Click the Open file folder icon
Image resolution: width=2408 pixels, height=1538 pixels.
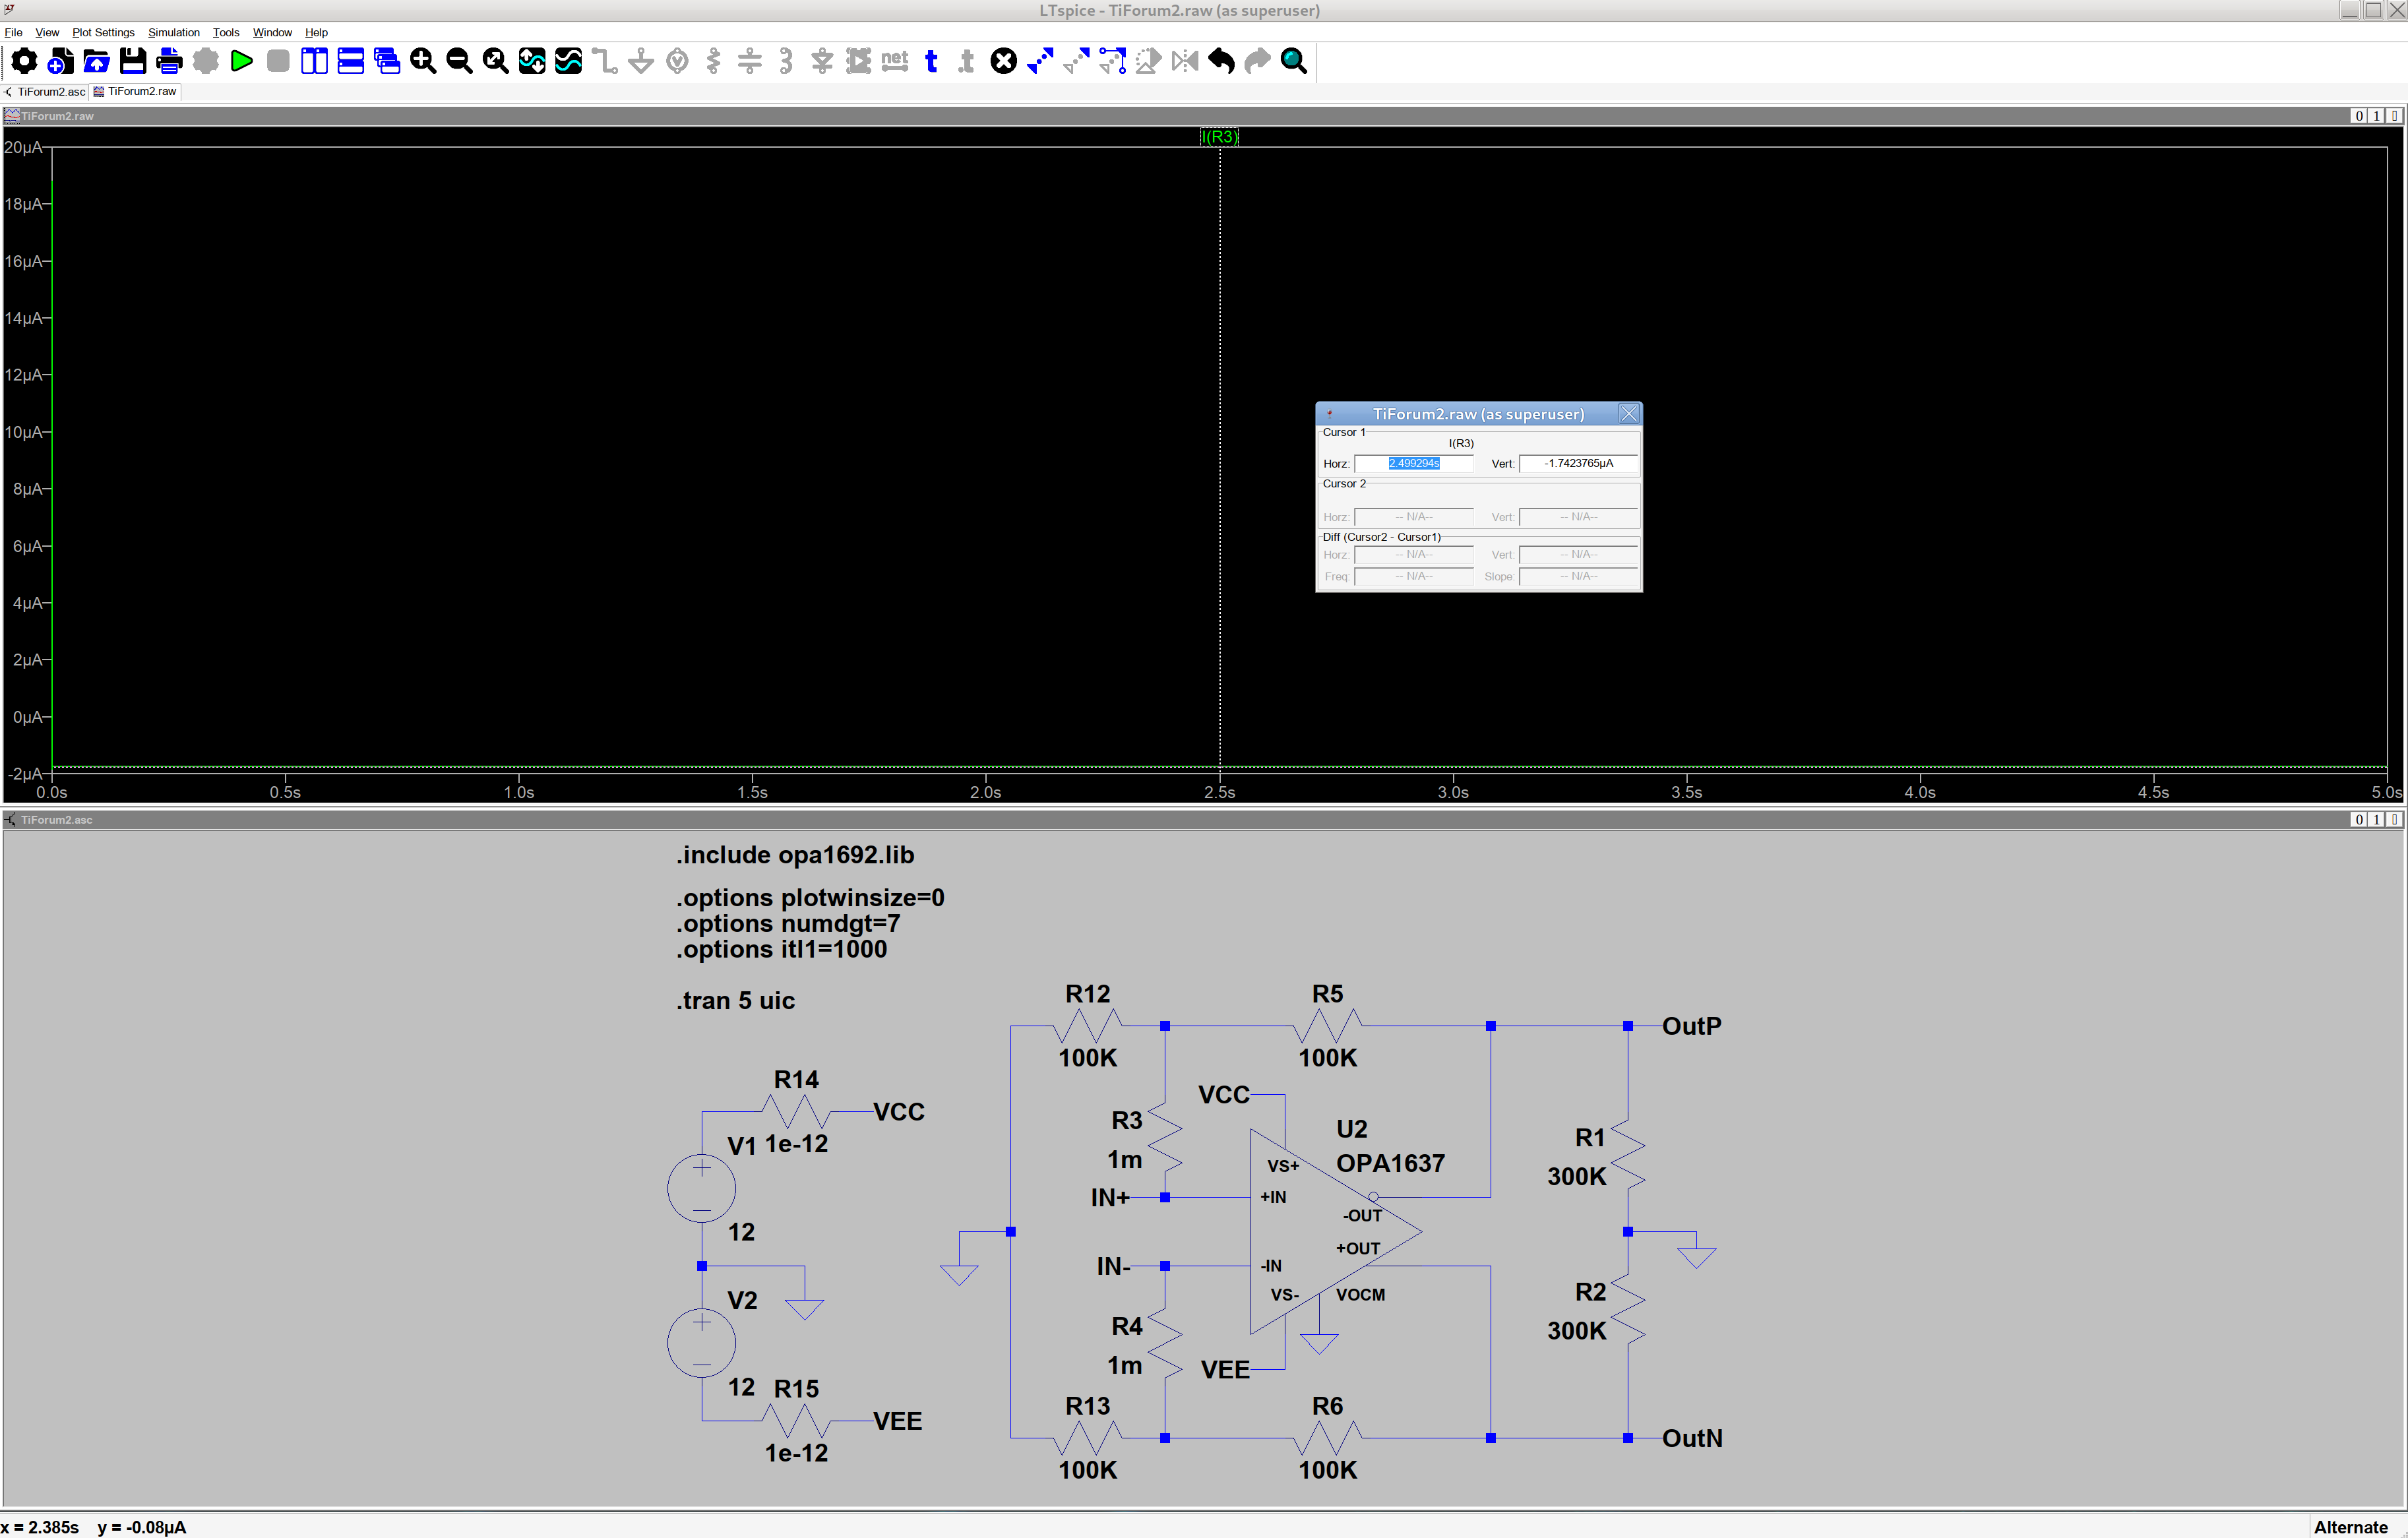coord(97,61)
